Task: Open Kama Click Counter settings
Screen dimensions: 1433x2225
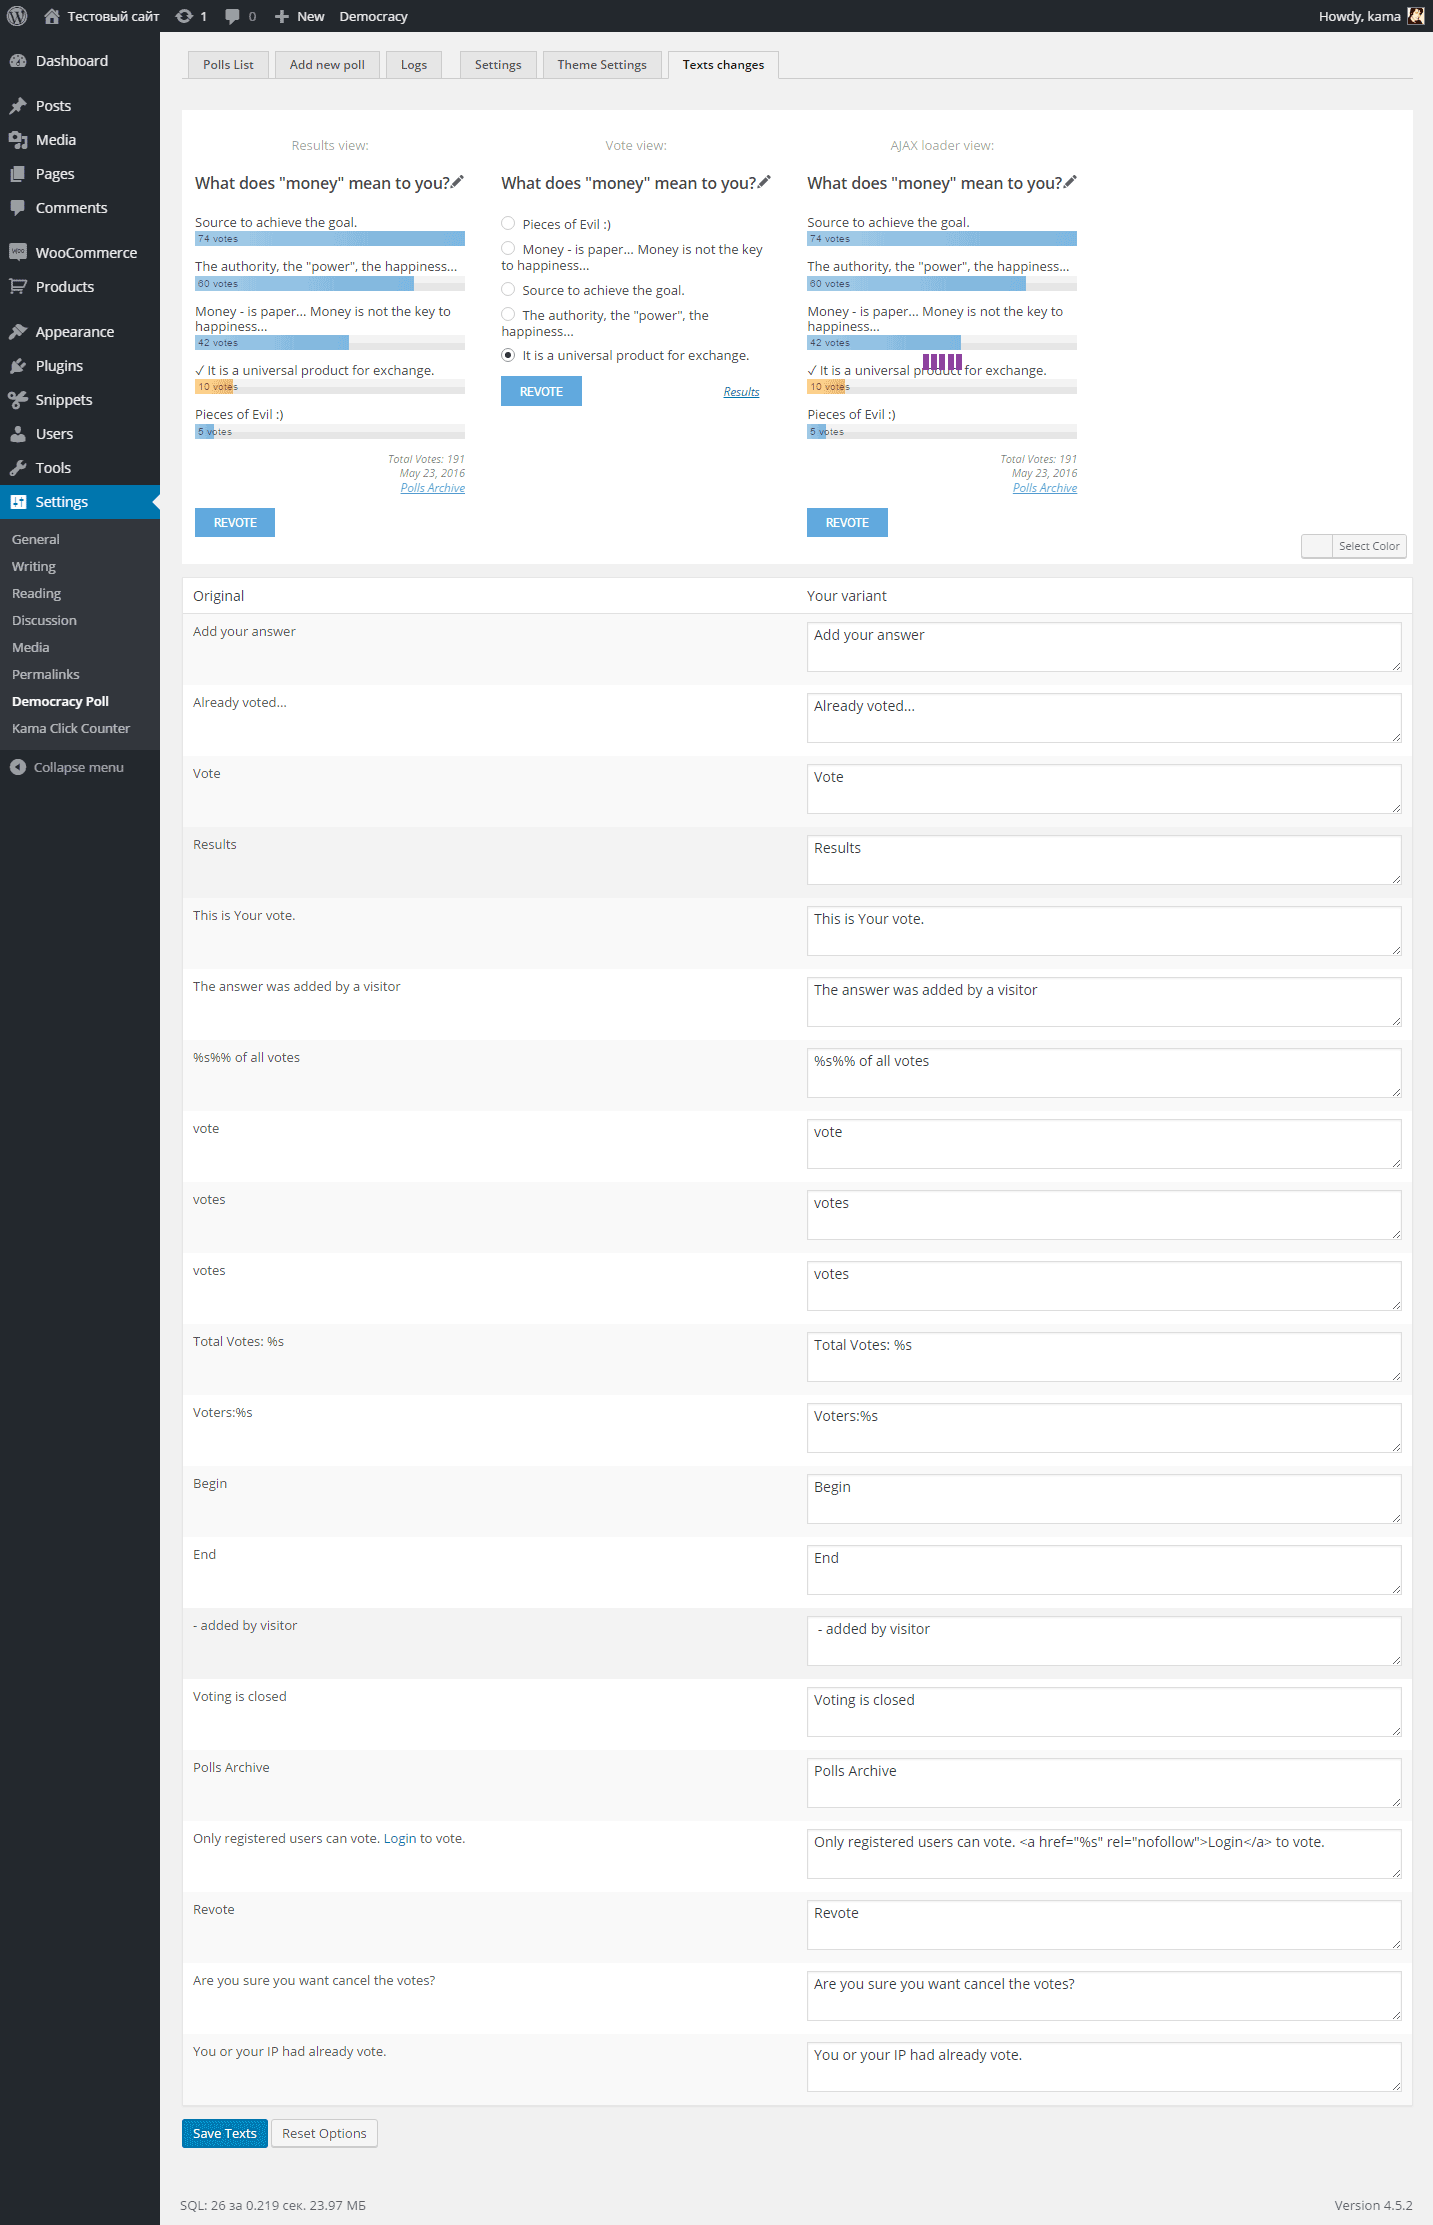Action: pos(71,728)
